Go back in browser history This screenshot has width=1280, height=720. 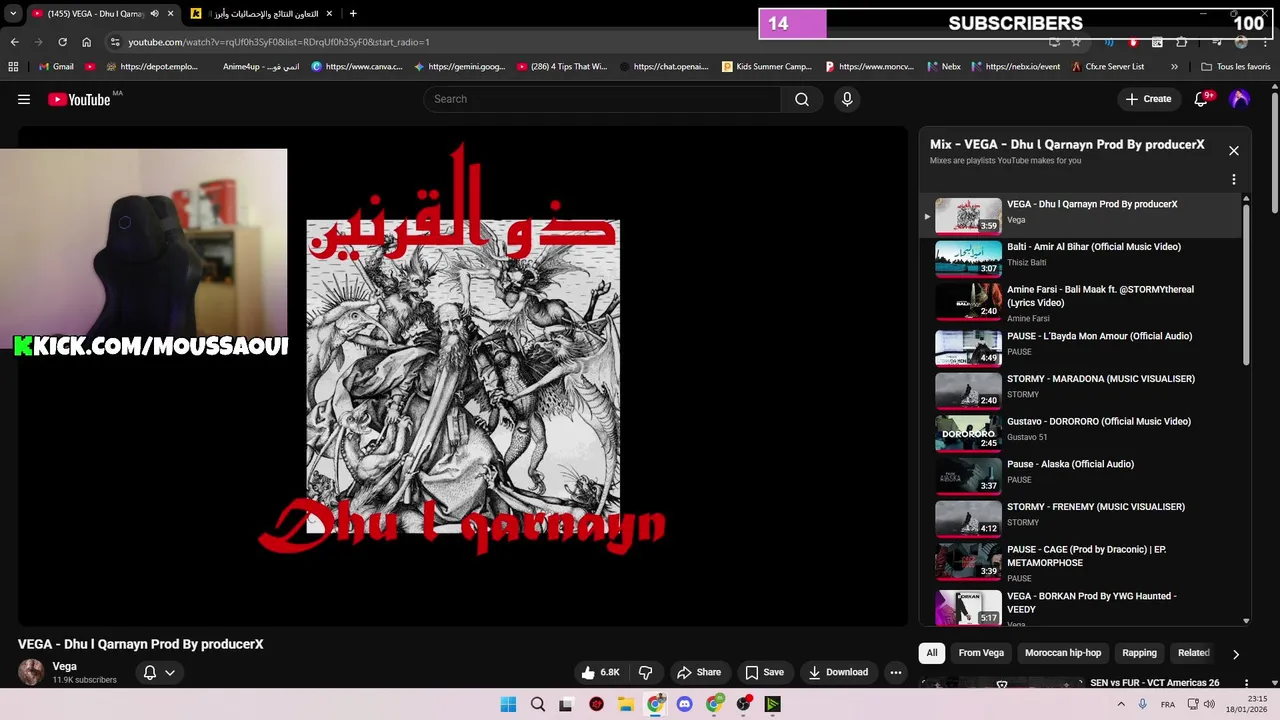(x=15, y=42)
